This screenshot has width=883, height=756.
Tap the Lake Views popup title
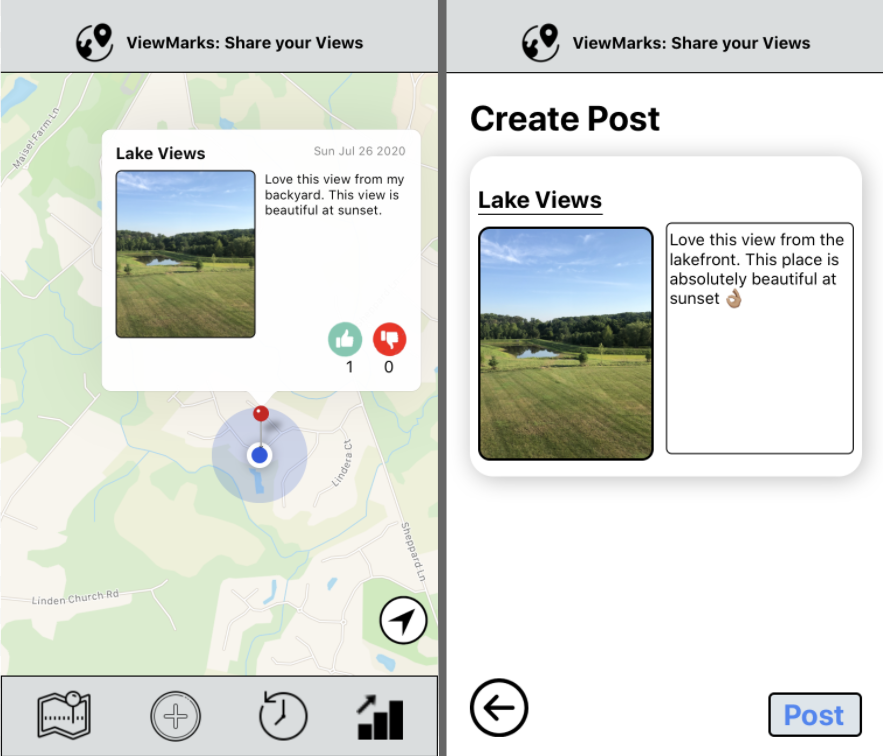click(160, 153)
